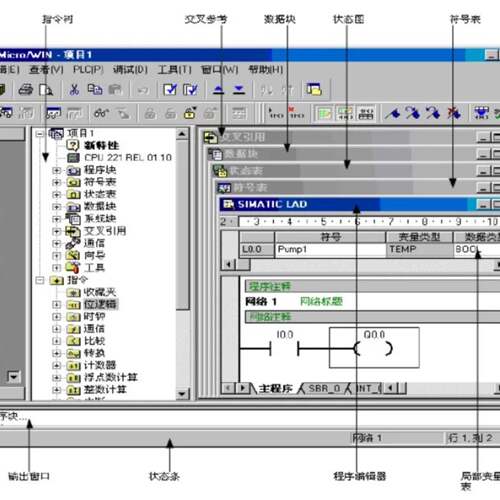500x500 pixels.
Task: Open Print Preview from toolbar
Action: (46, 89)
